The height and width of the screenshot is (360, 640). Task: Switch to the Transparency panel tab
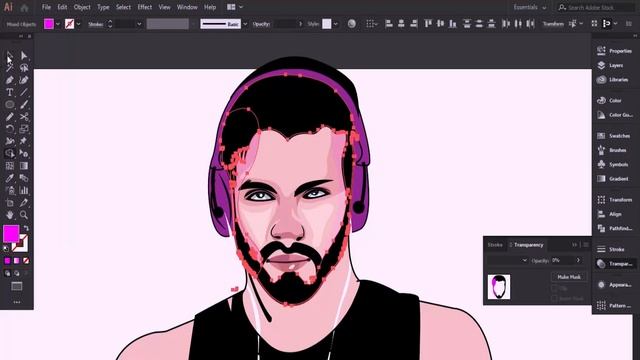528,245
